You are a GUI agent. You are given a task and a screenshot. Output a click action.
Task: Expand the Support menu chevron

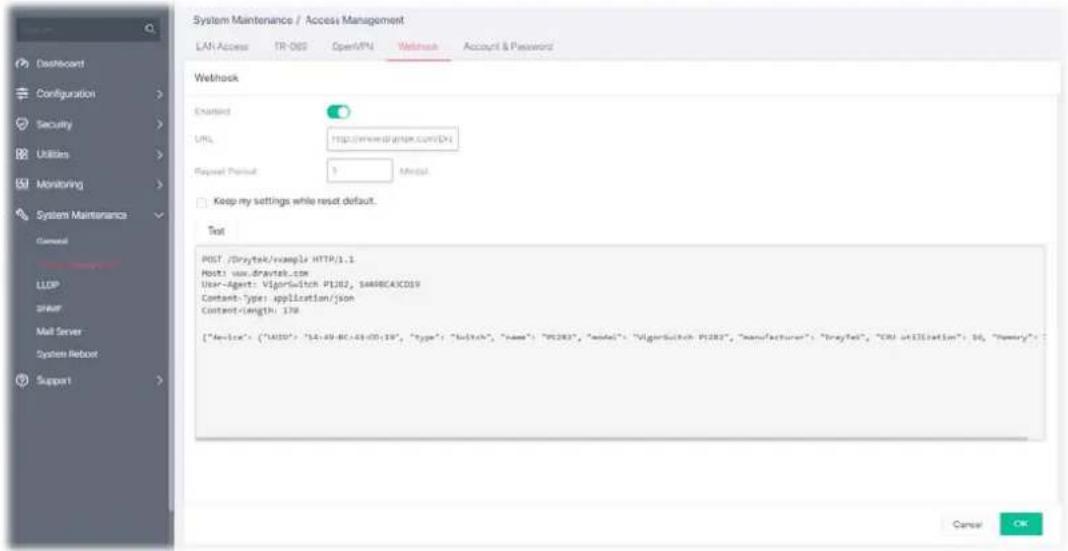coord(159,379)
